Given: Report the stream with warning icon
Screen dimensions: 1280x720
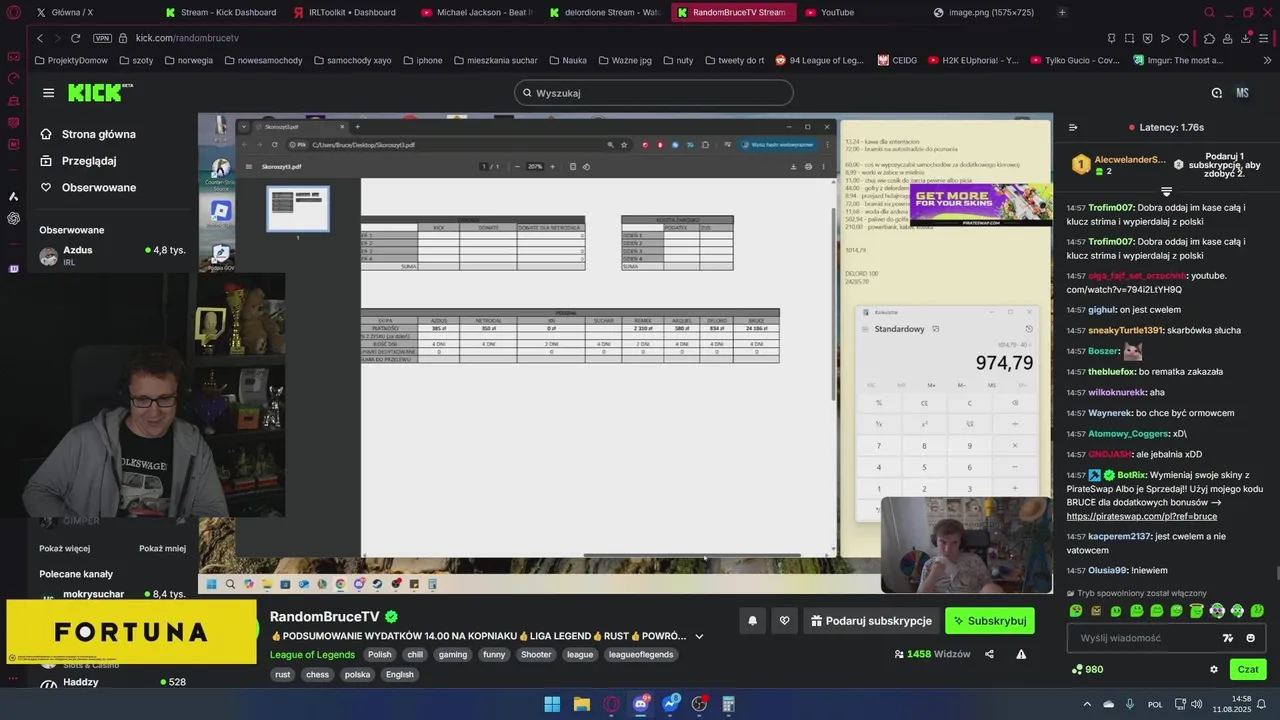Looking at the screenshot, I should tap(1021, 654).
